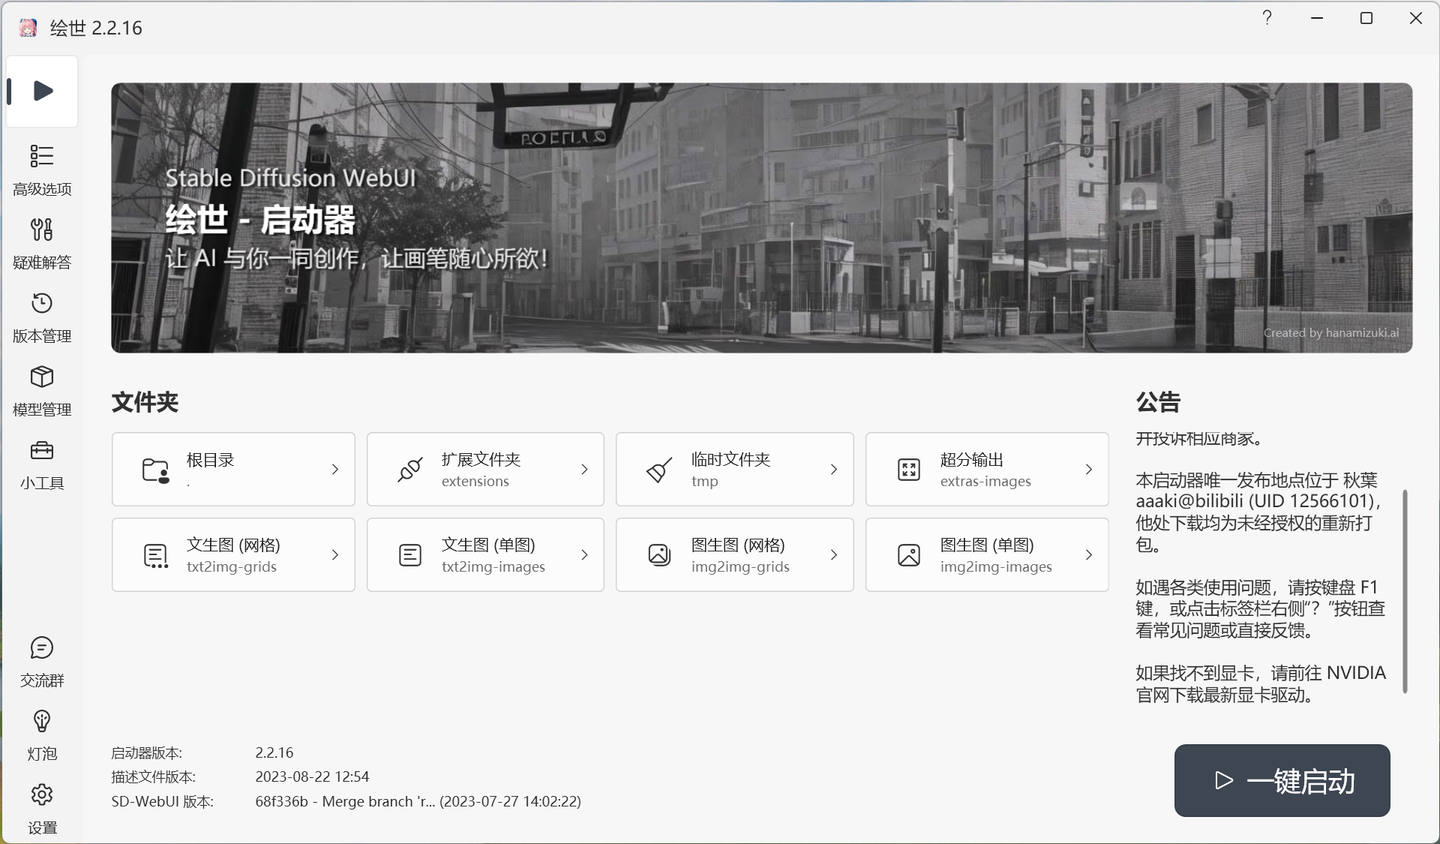Click the announcement panel scrollbar
This screenshot has width=1440, height=844.
click(1405, 592)
